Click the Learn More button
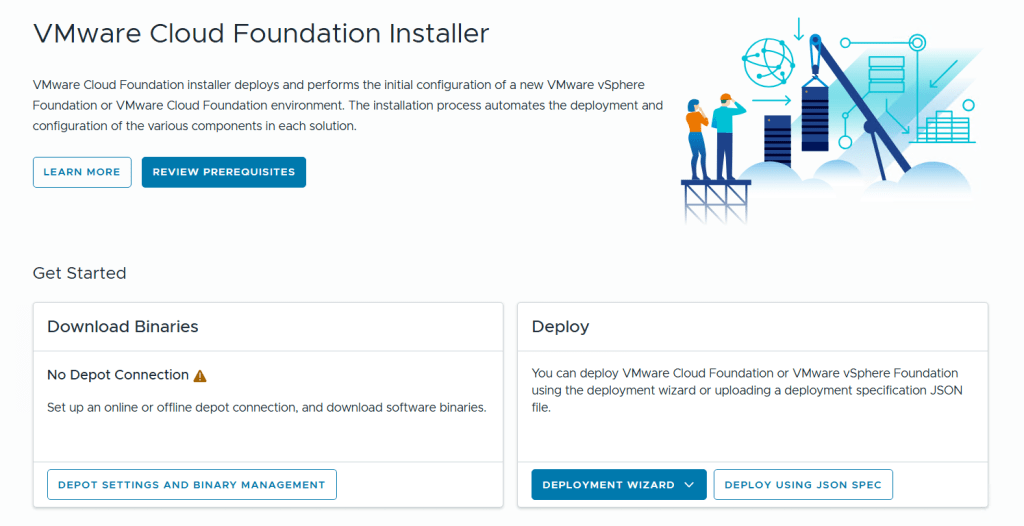 (x=82, y=172)
